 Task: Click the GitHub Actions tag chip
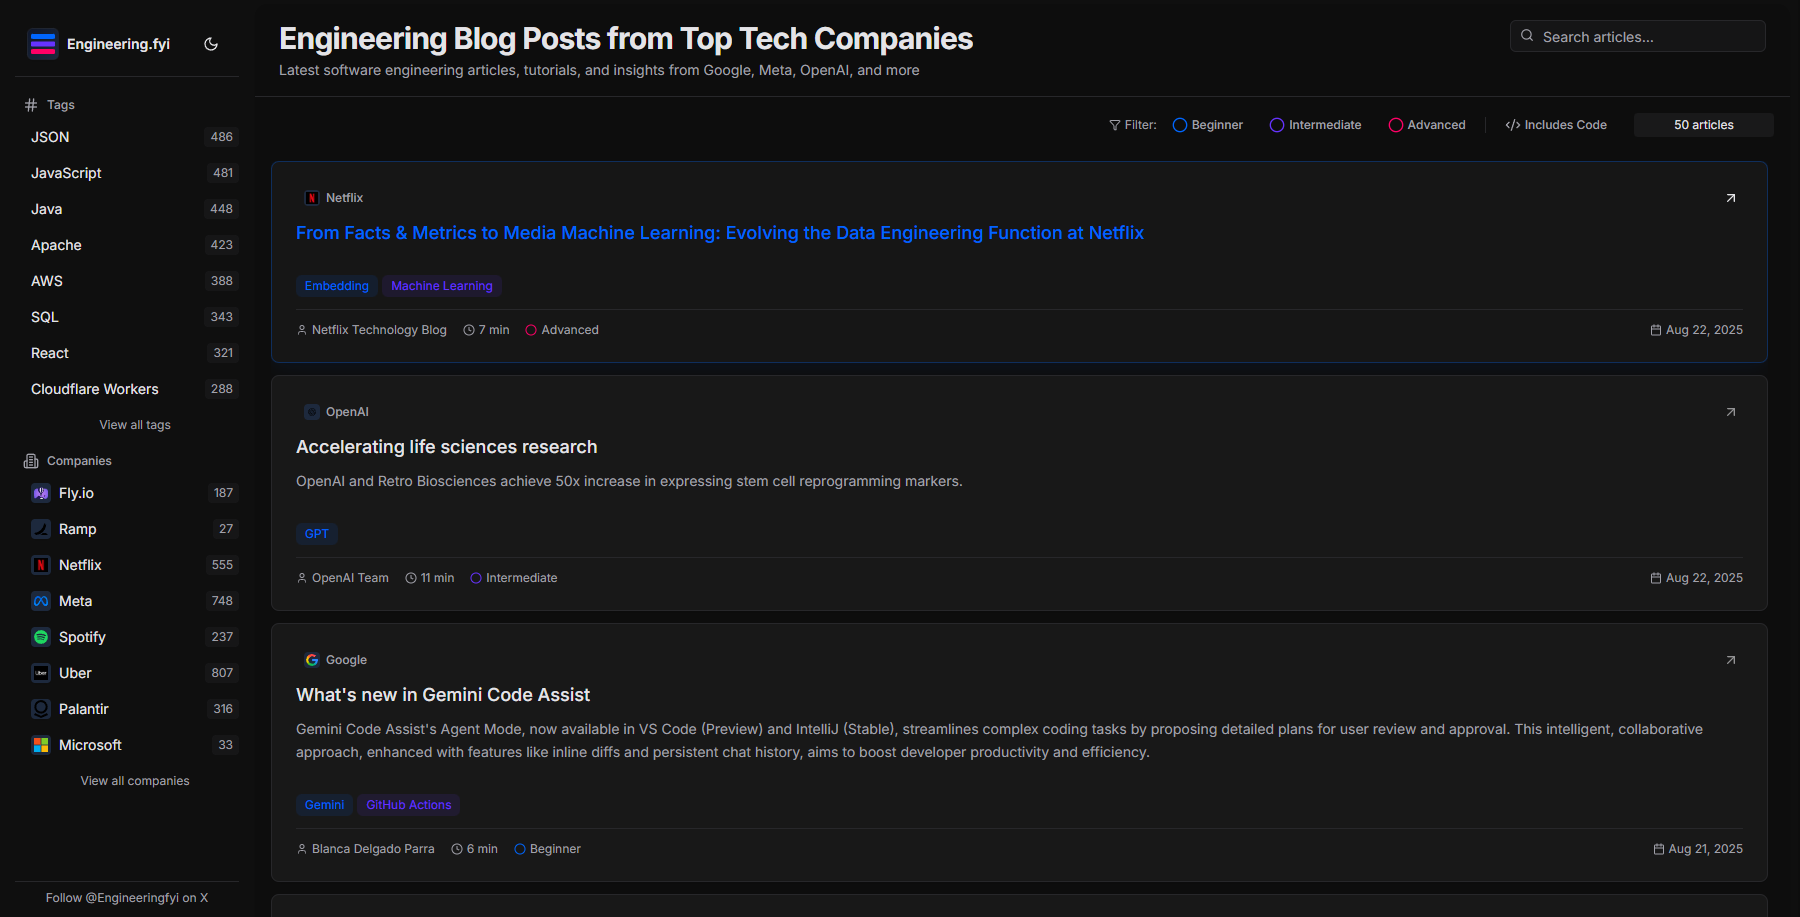[409, 805]
